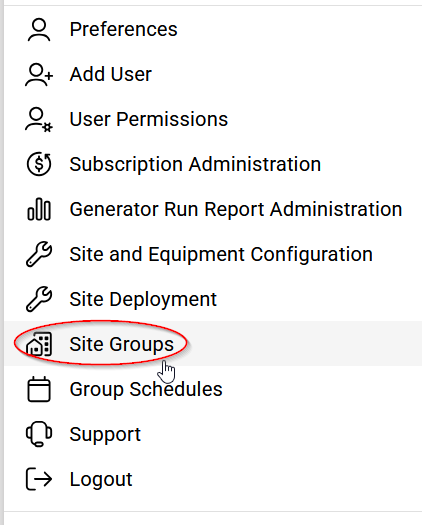Click the Support headset icon

coord(39,434)
